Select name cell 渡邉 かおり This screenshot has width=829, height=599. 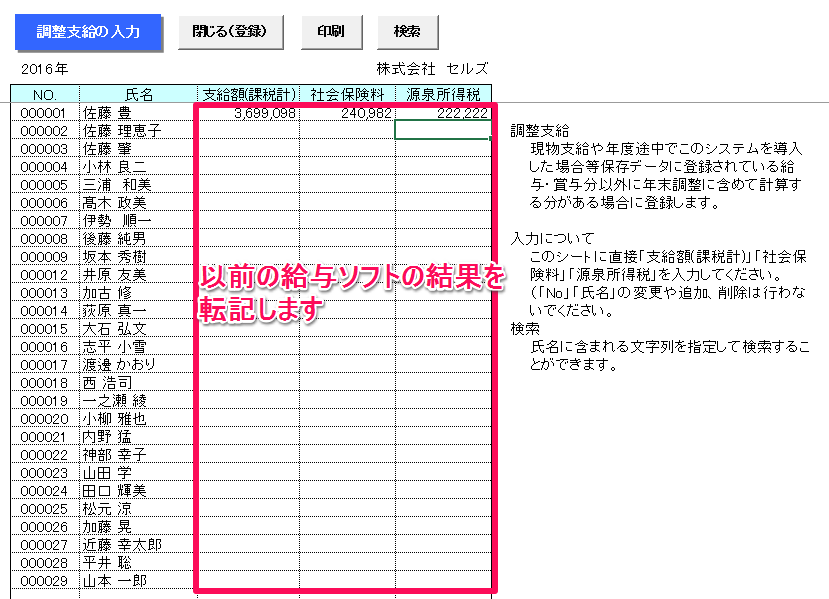[x=139, y=364]
